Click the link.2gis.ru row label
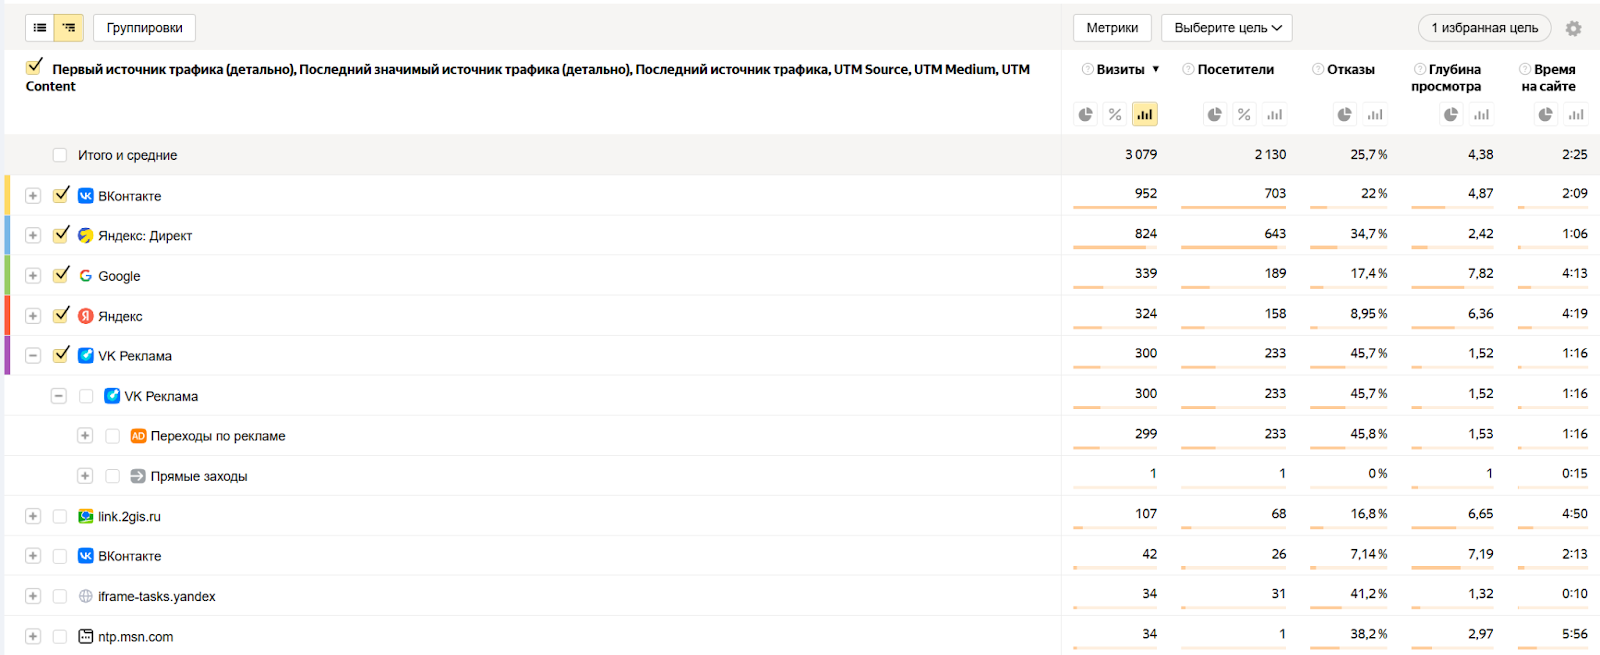 129,516
